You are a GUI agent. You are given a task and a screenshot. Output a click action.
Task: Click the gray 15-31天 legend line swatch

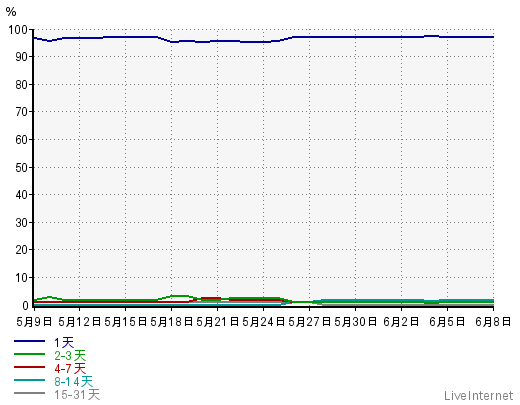point(29,393)
